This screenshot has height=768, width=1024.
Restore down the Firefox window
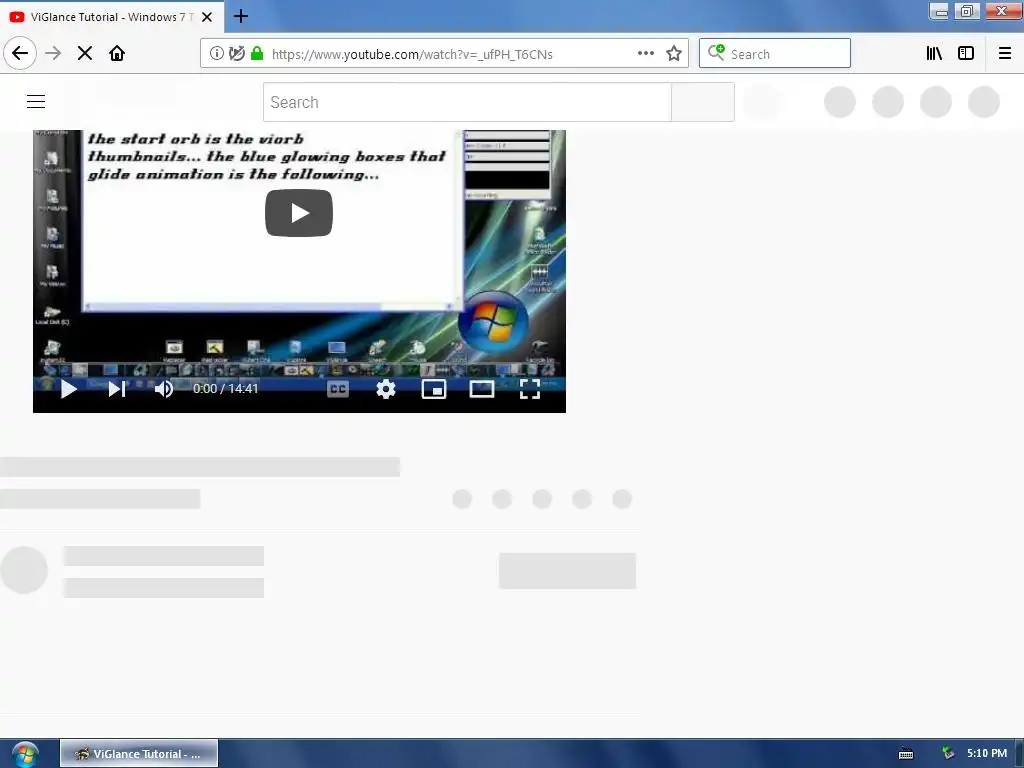coord(967,11)
